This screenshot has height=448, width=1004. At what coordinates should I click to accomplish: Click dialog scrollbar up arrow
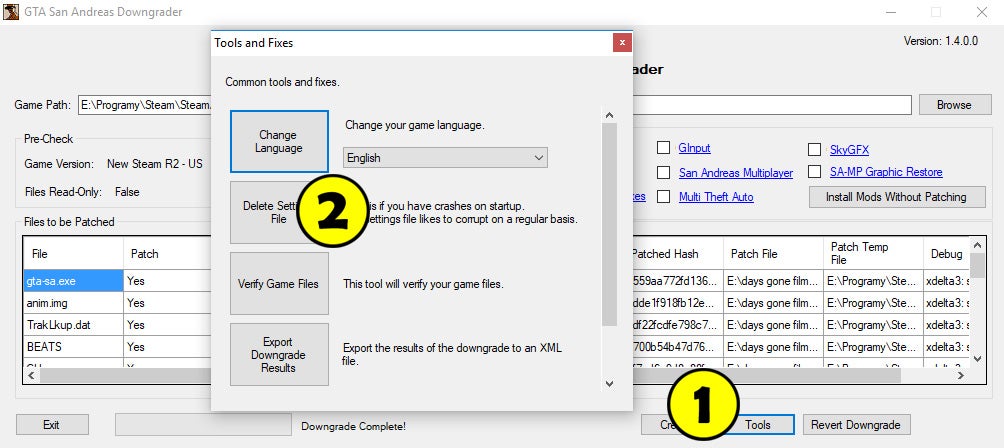[610, 116]
